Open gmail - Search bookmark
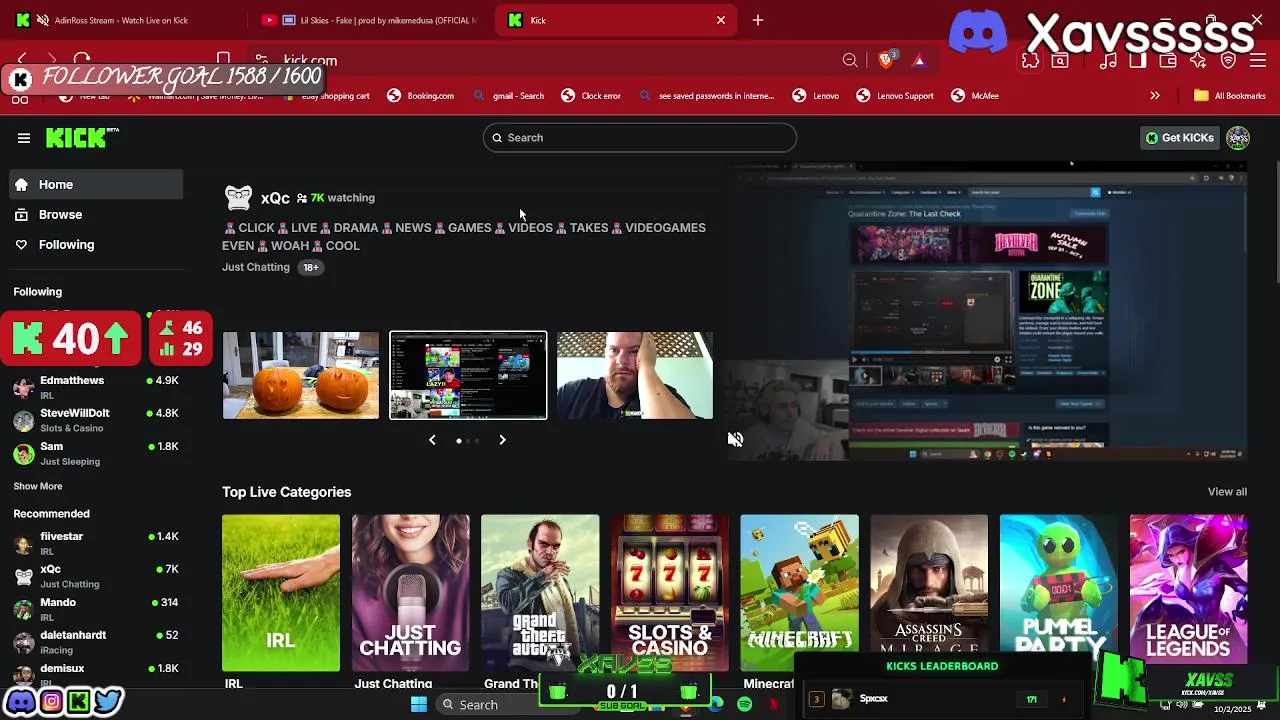The height and width of the screenshot is (720, 1280). click(x=509, y=96)
